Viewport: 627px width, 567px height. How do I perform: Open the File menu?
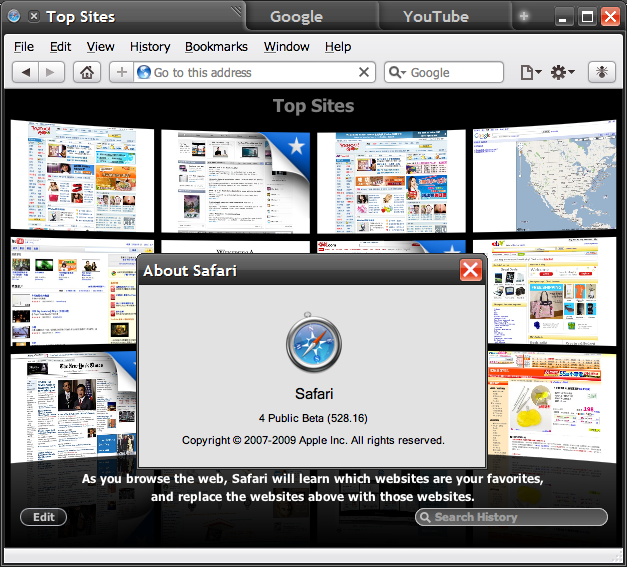click(24, 47)
